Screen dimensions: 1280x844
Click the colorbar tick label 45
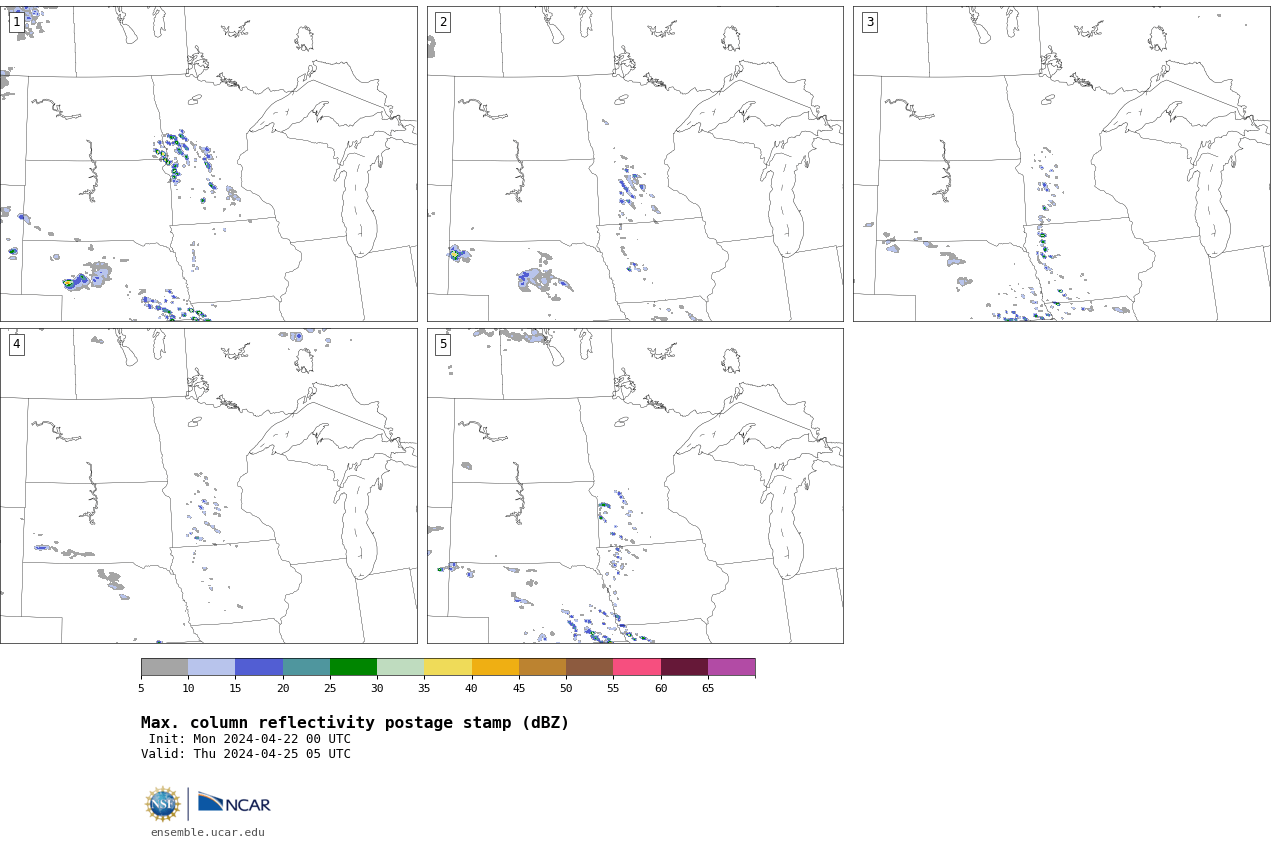pos(519,688)
